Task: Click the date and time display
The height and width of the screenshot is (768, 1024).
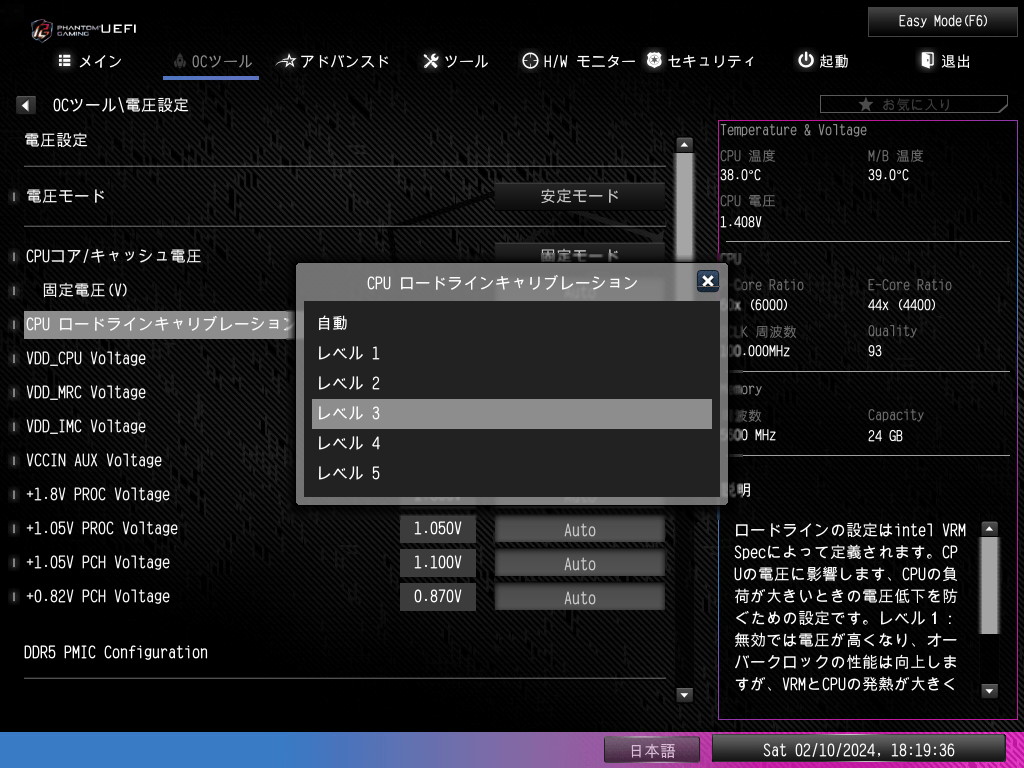Action: tap(858, 750)
